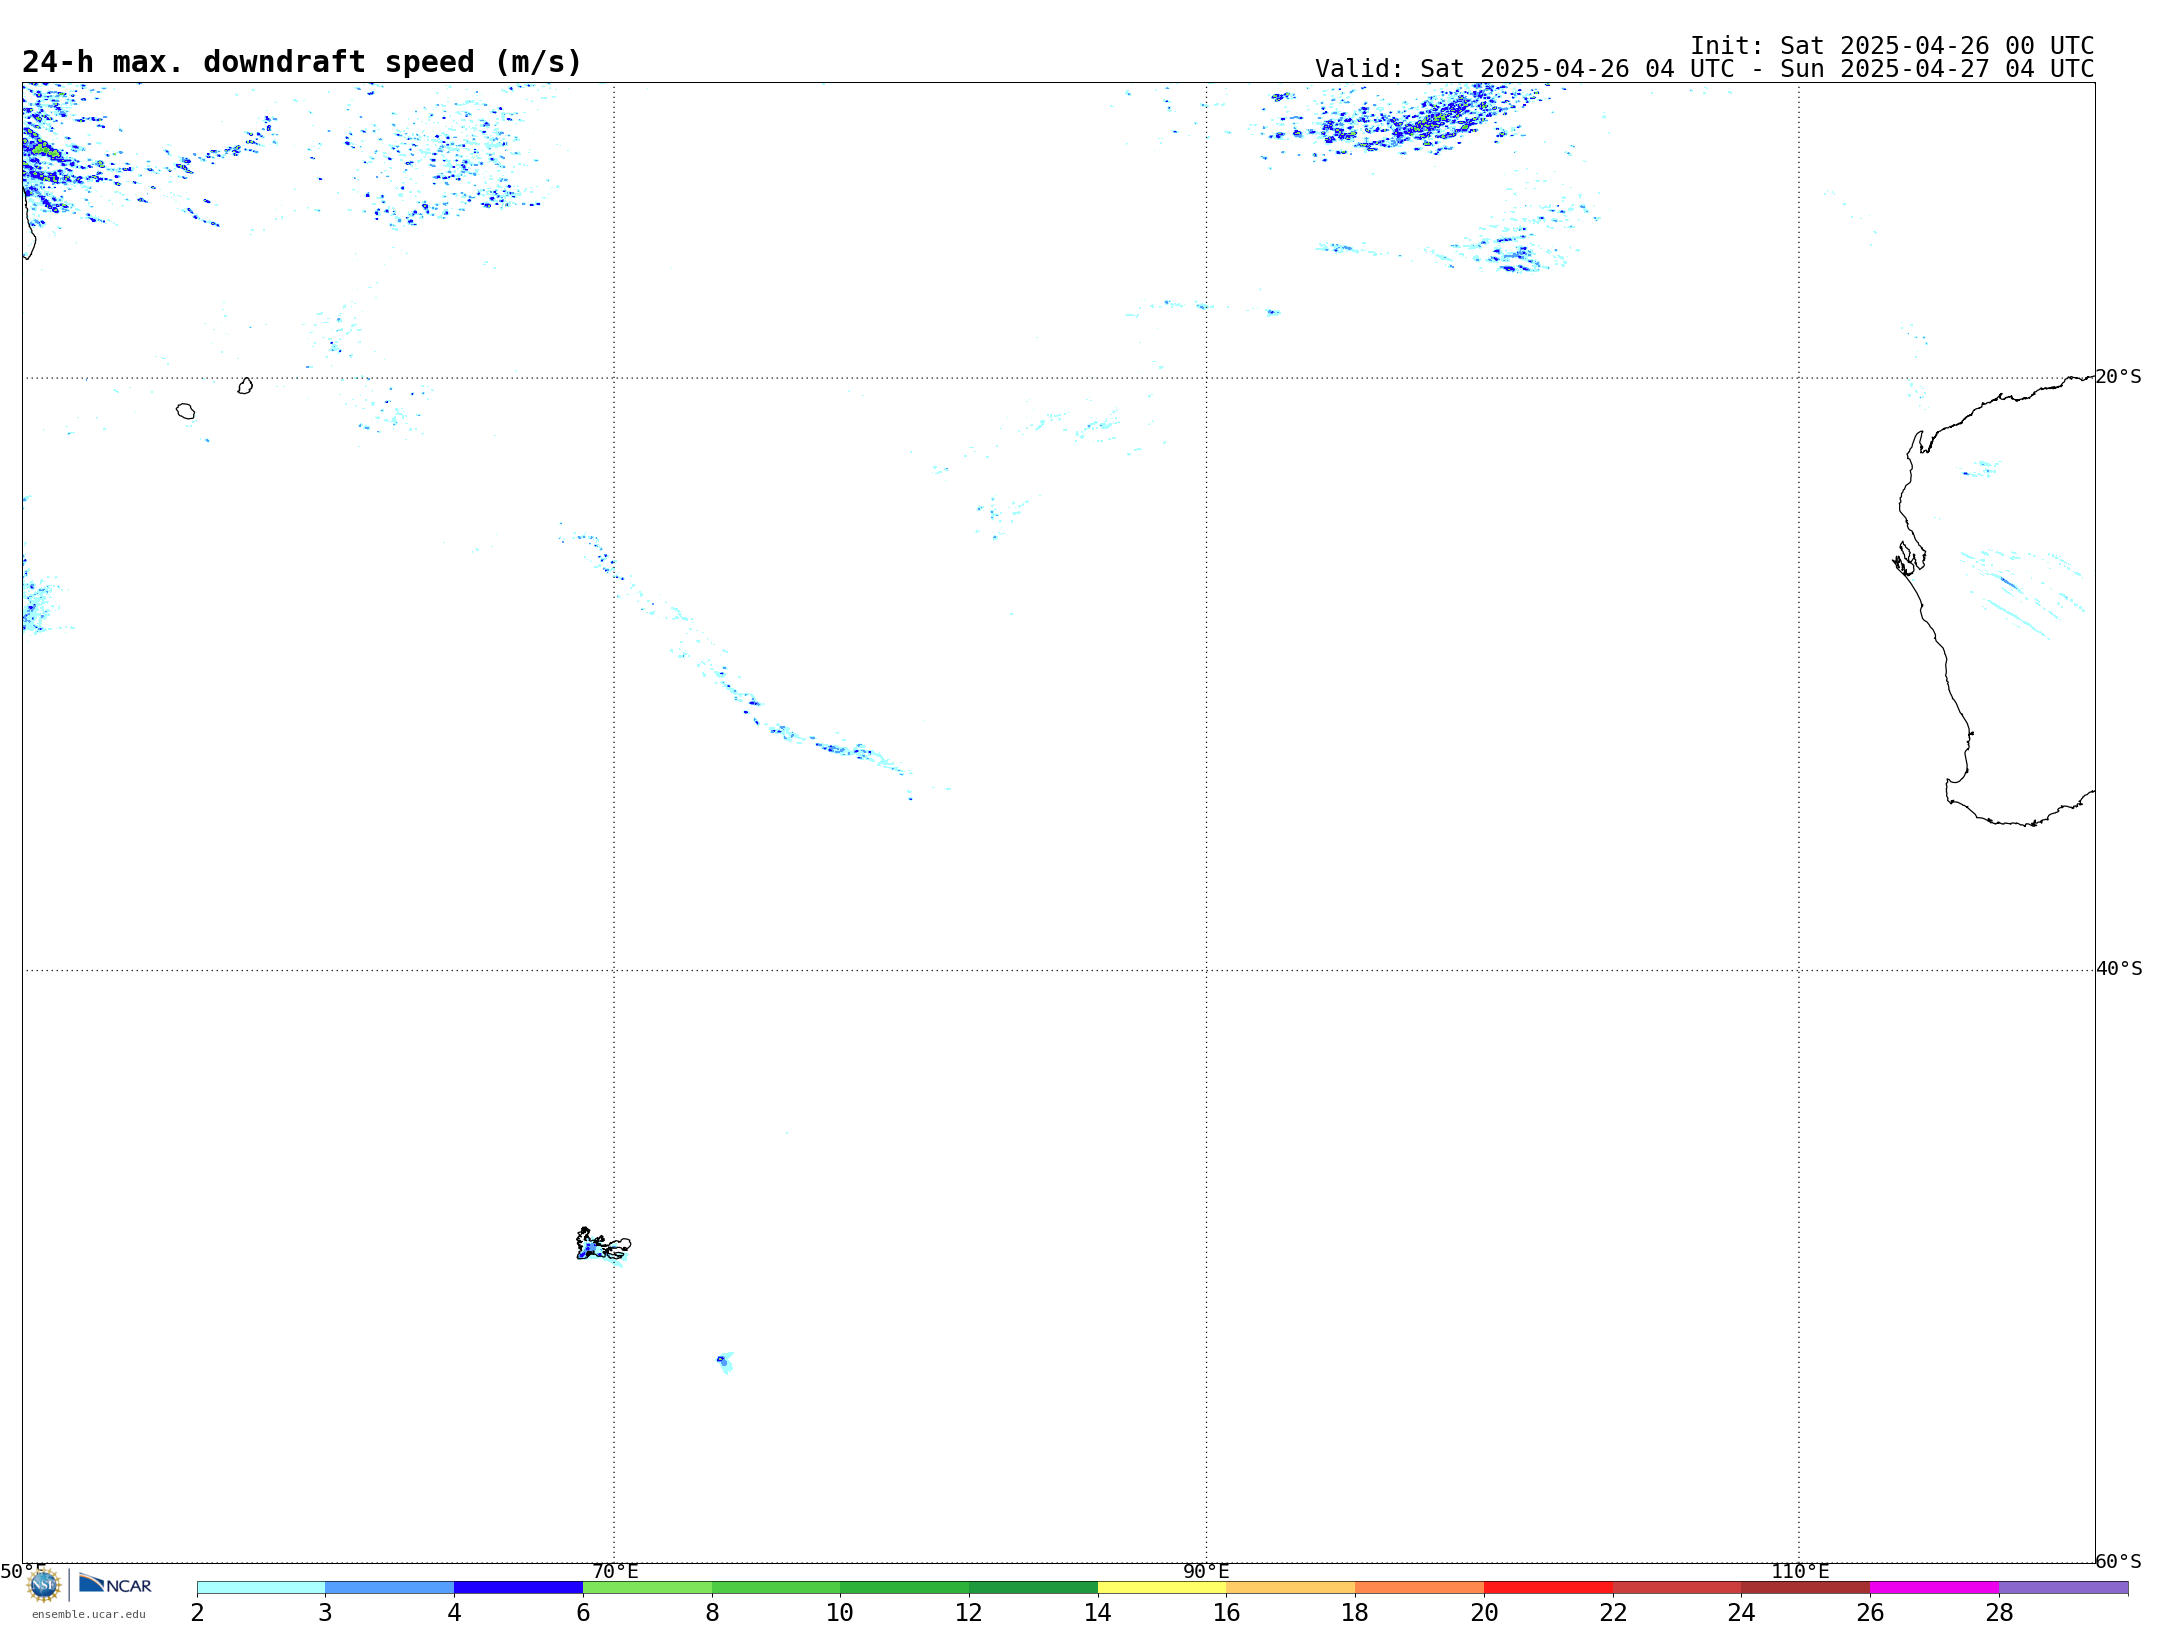Click colorbar tick label '8'
Viewport: 2160px width, 1626px height.
(x=712, y=1612)
